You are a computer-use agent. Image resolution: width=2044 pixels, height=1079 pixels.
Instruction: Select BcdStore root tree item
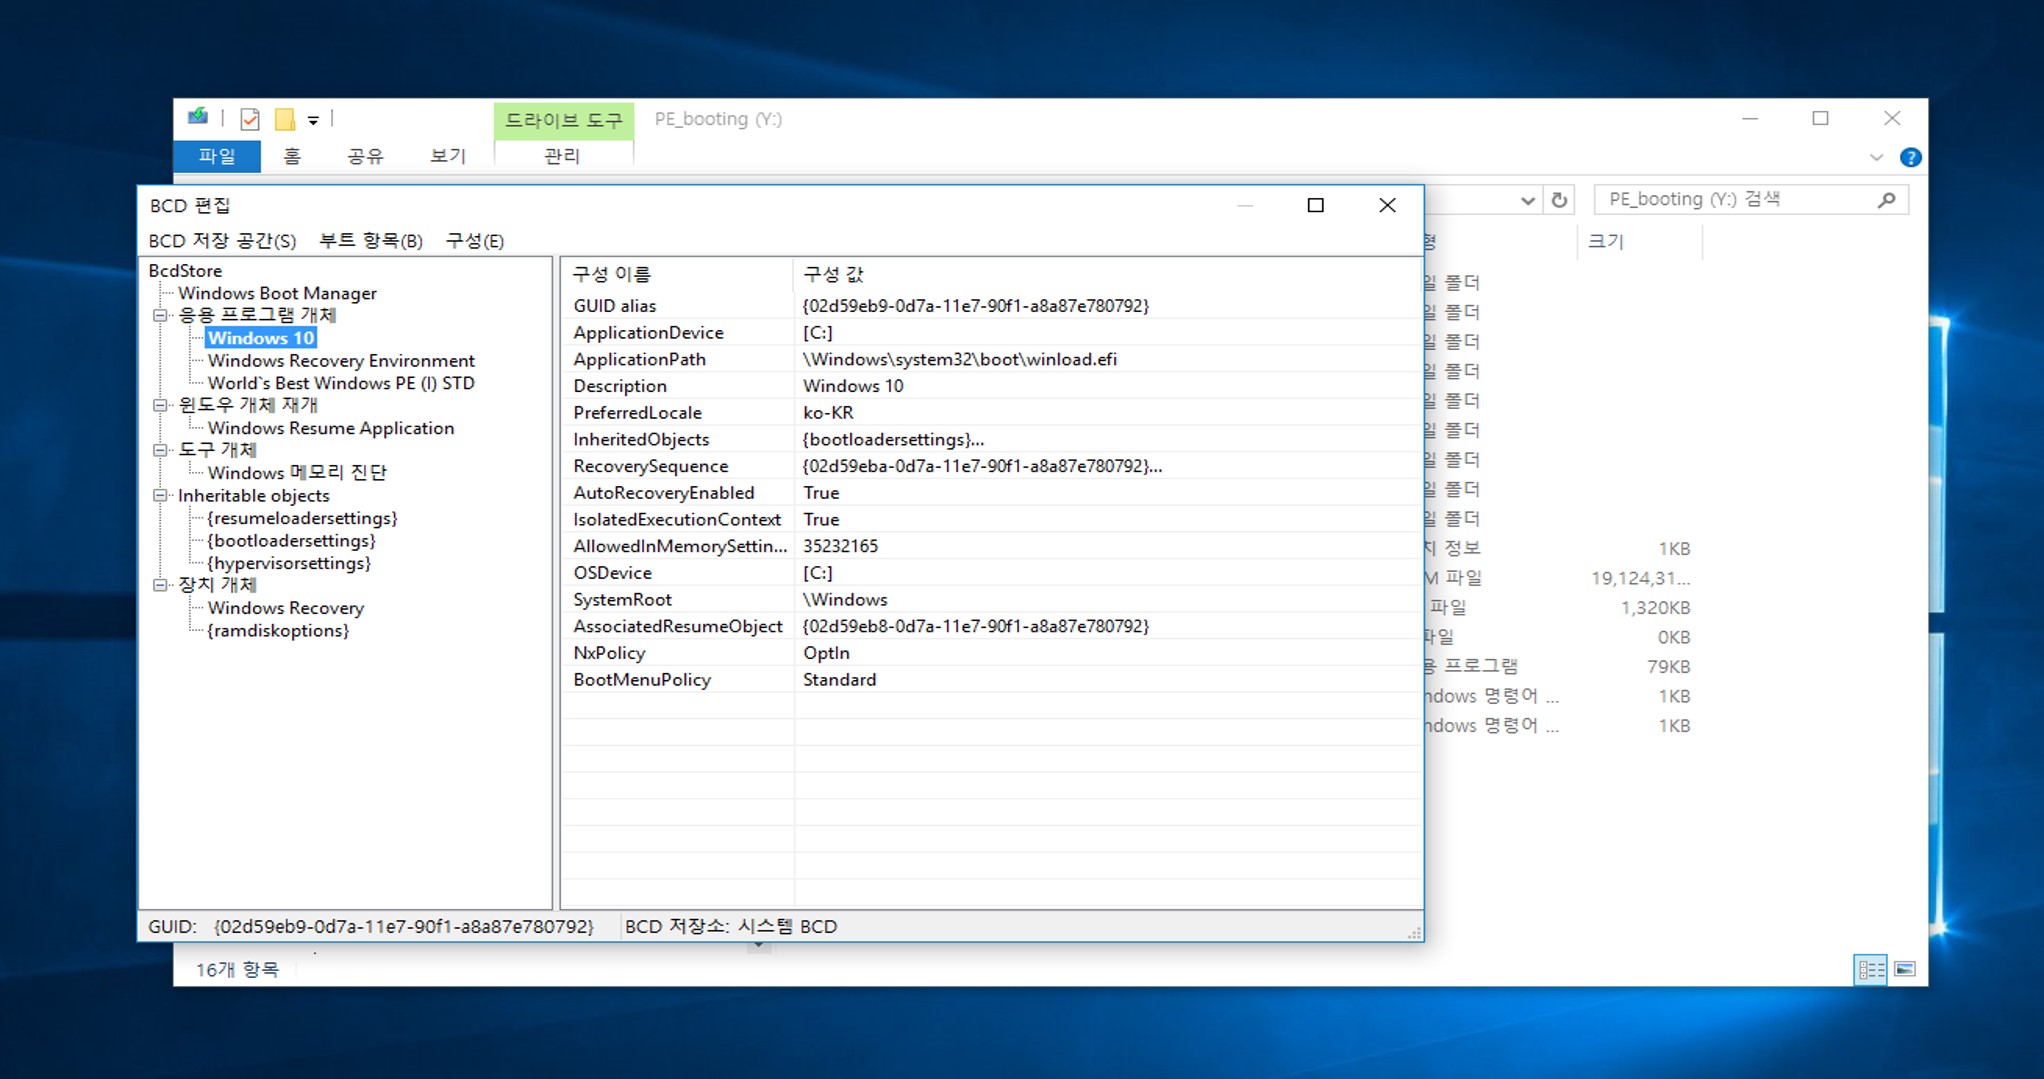pos(185,271)
